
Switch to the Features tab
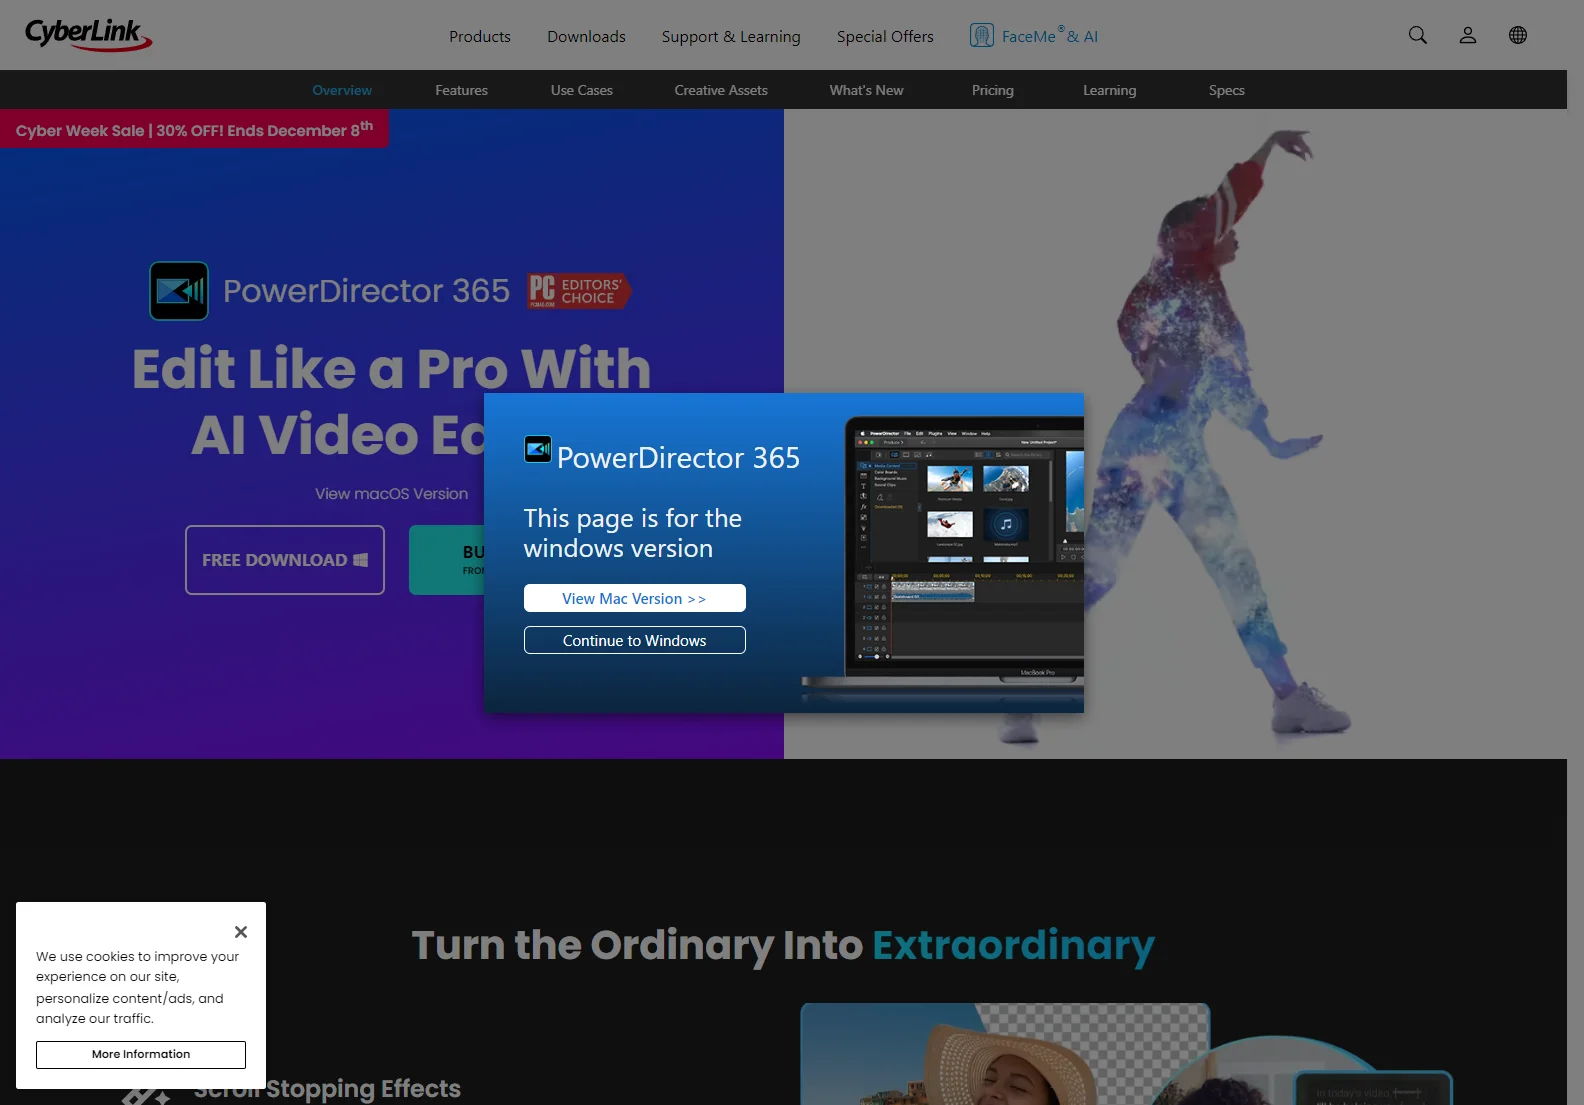pos(461,90)
